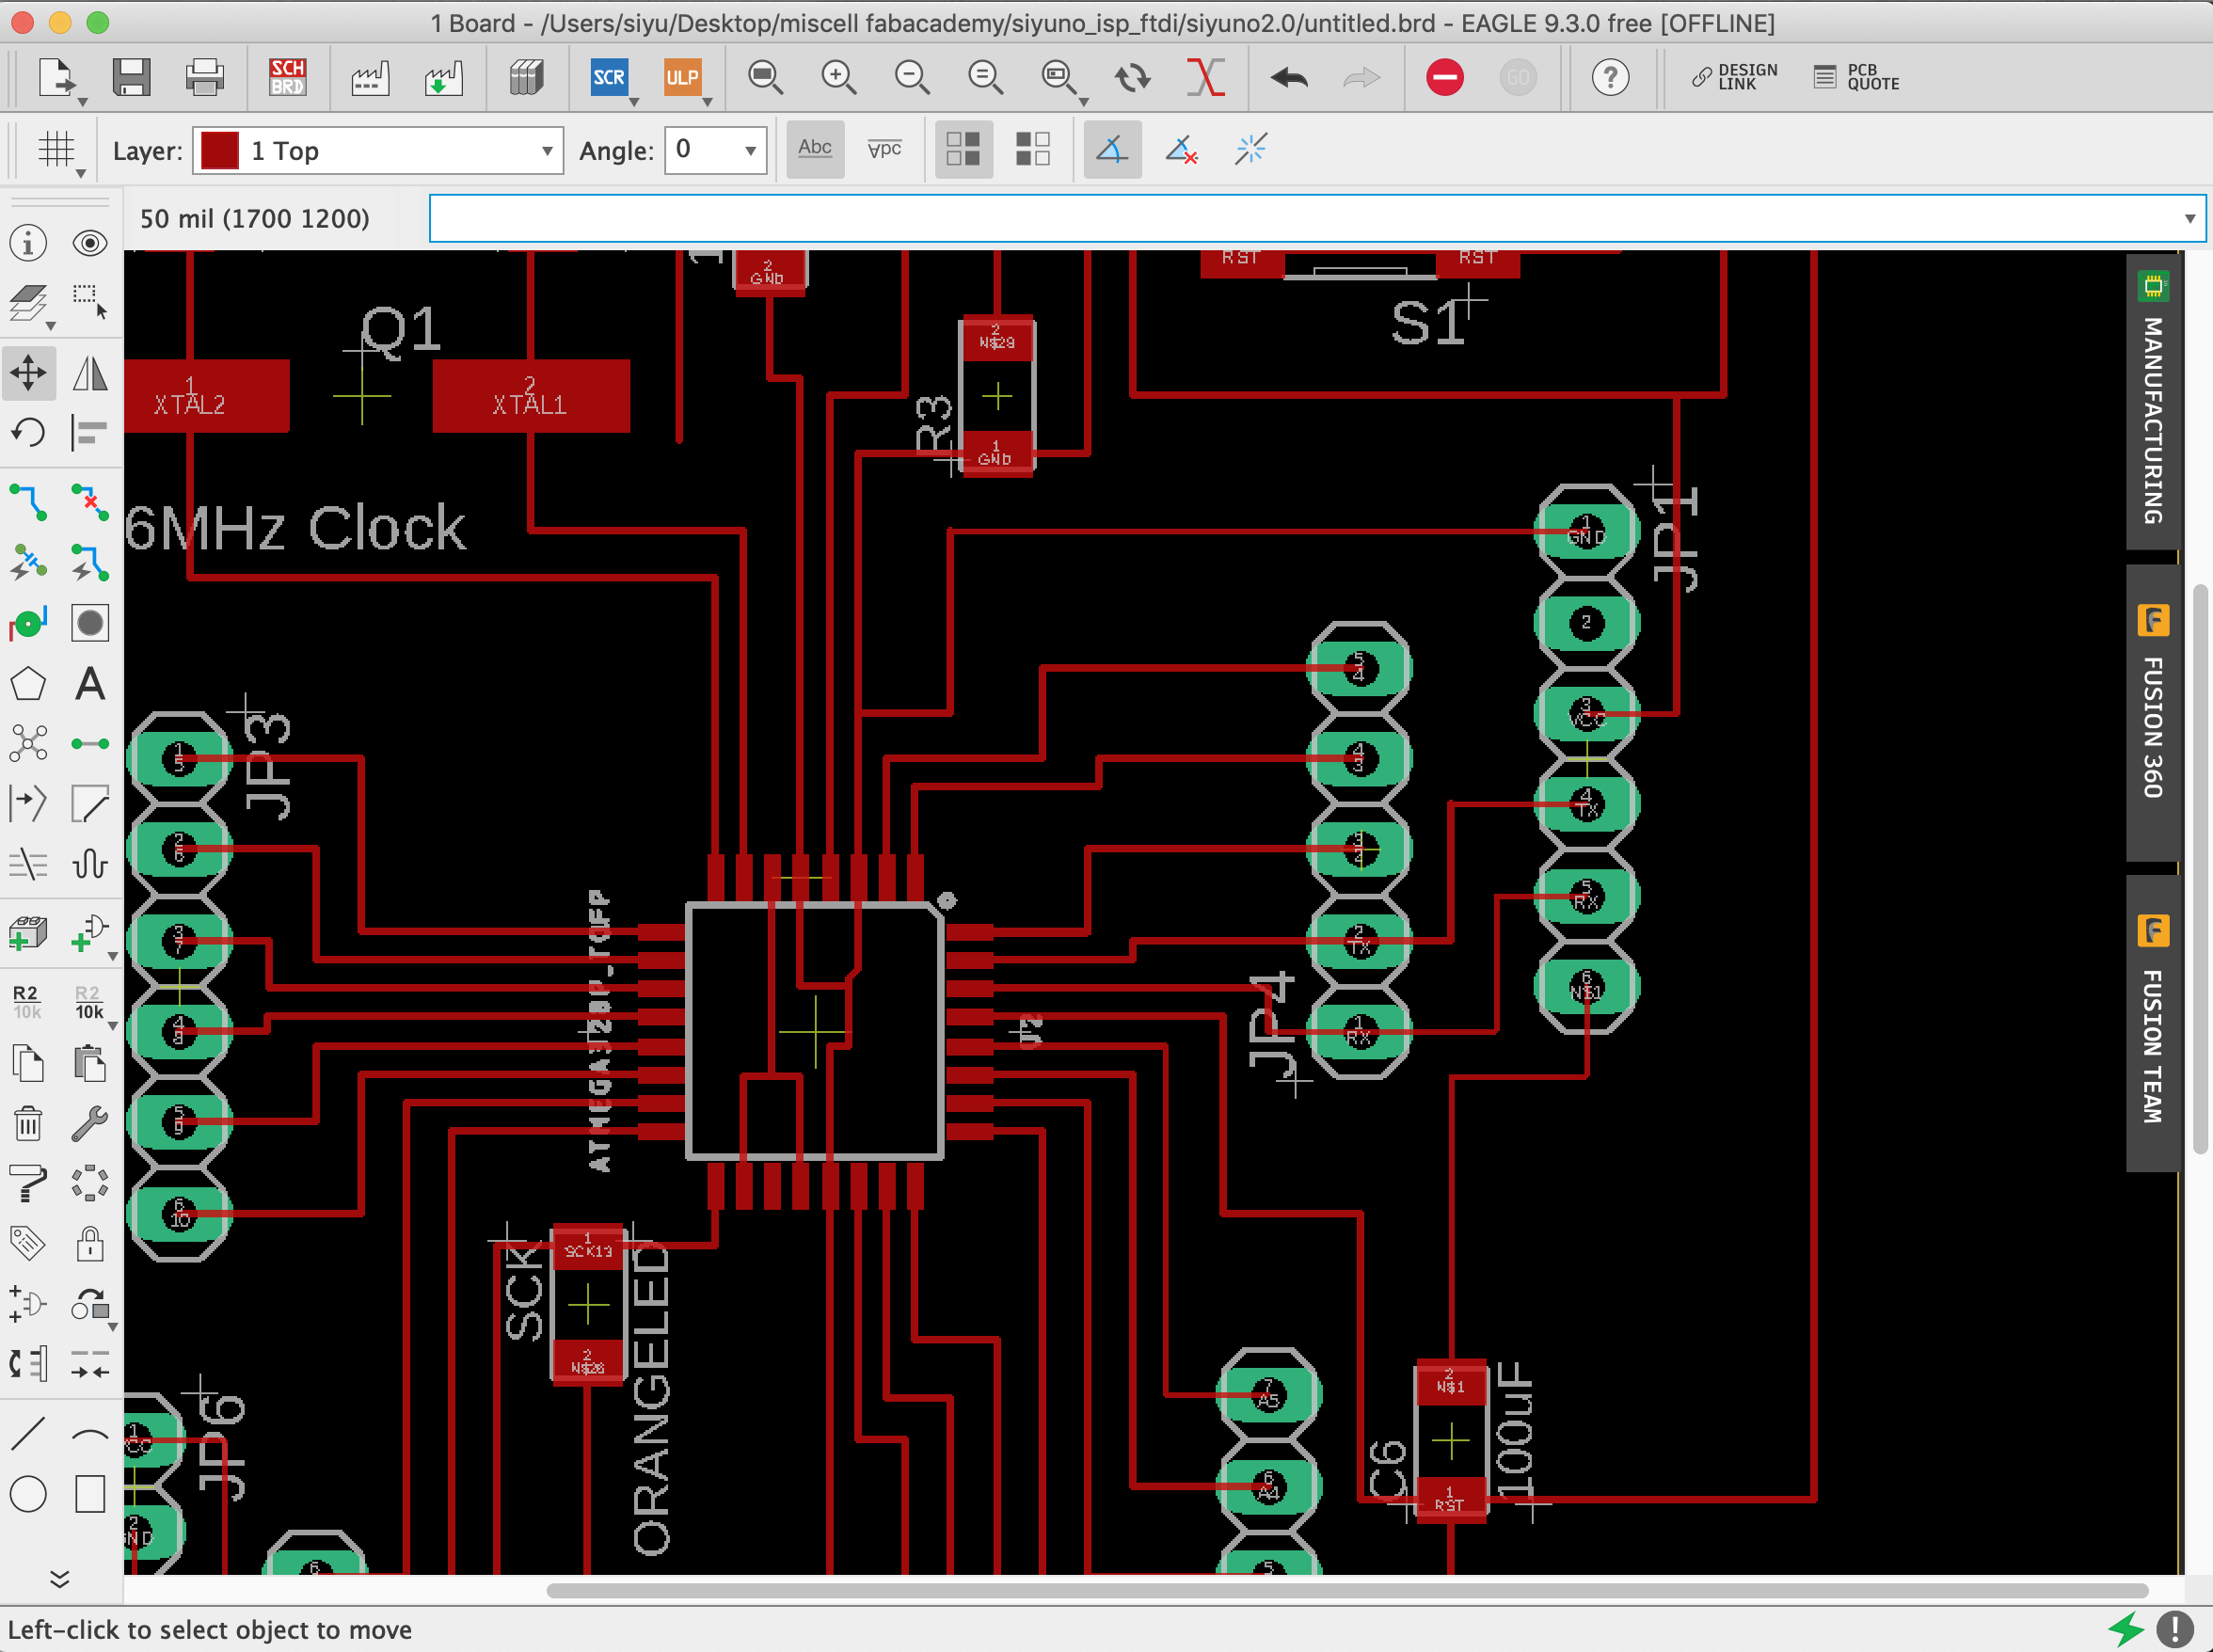Screen dimensions: 2213x1652
Task: Expand the command history dropdown arrow
Action: click(x=2189, y=218)
